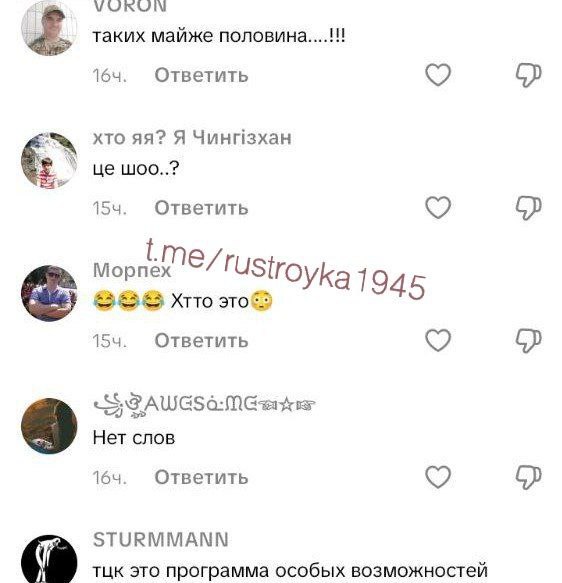Open the Морпех username

click(132, 270)
